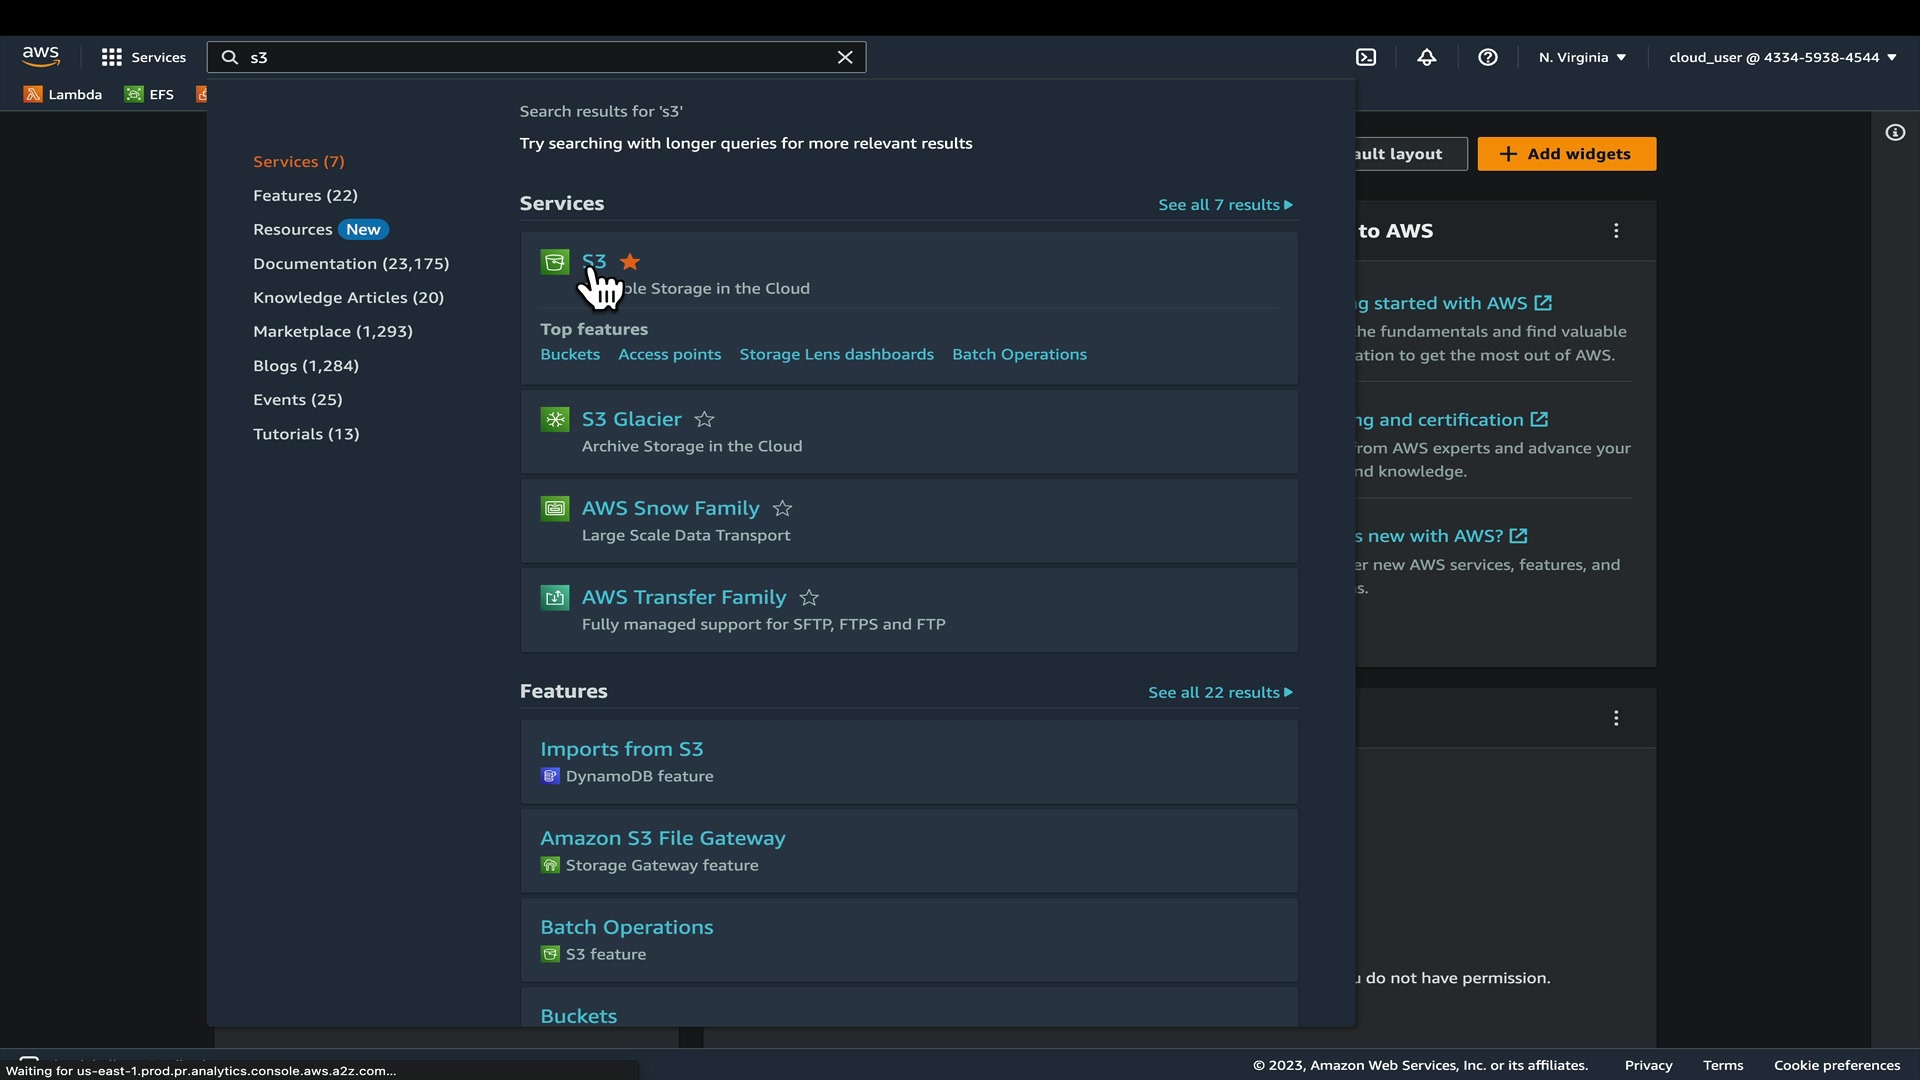Open the notifications bell icon
The height and width of the screenshot is (1080, 1920).
(1427, 58)
